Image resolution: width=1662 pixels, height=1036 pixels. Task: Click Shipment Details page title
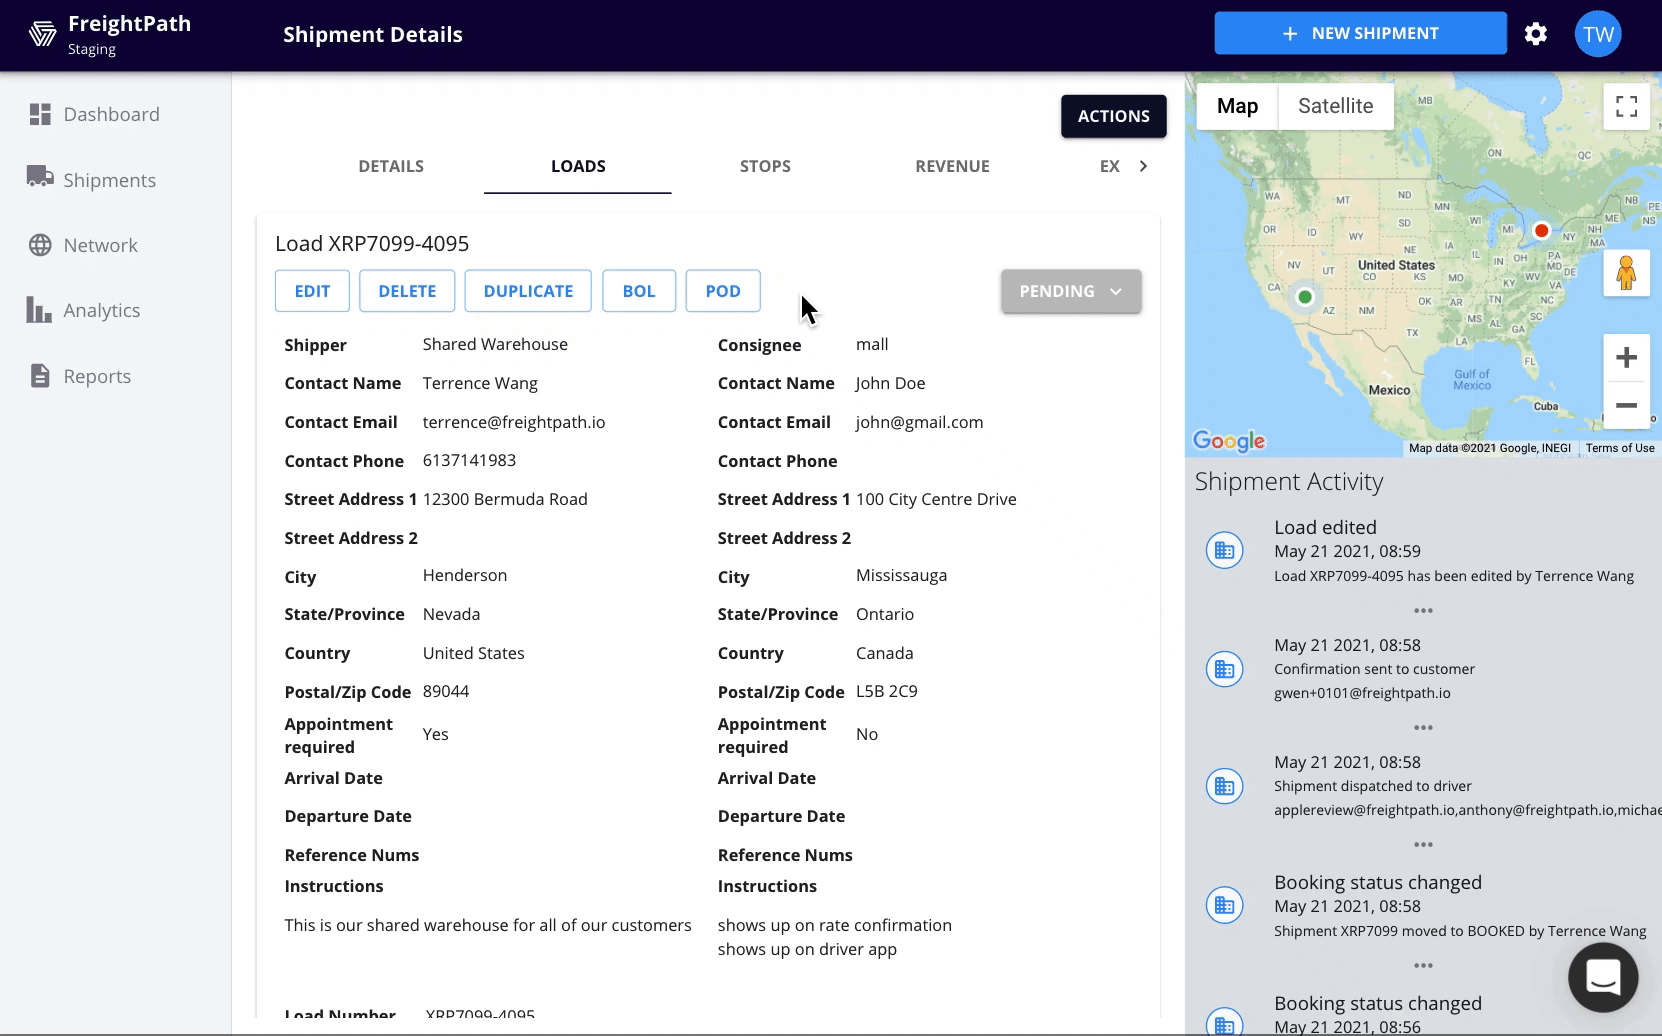(x=373, y=34)
